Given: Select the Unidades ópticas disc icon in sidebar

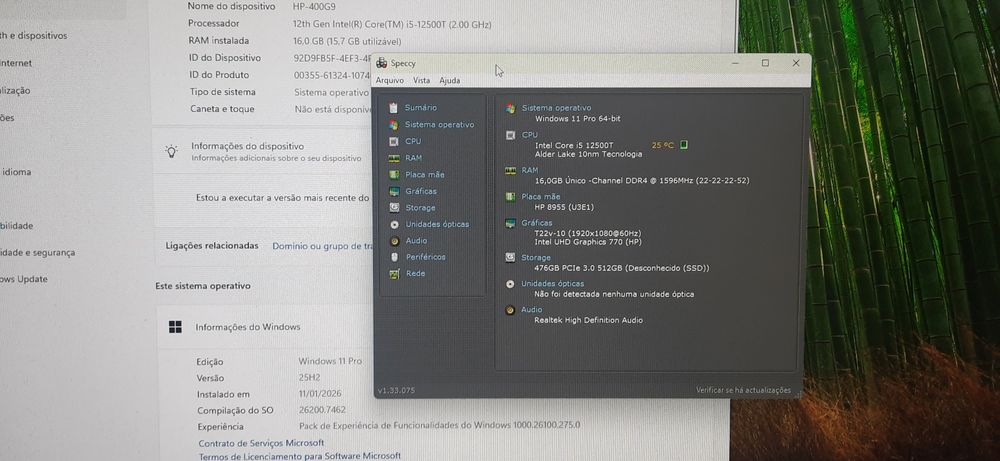Looking at the screenshot, I should [x=394, y=224].
